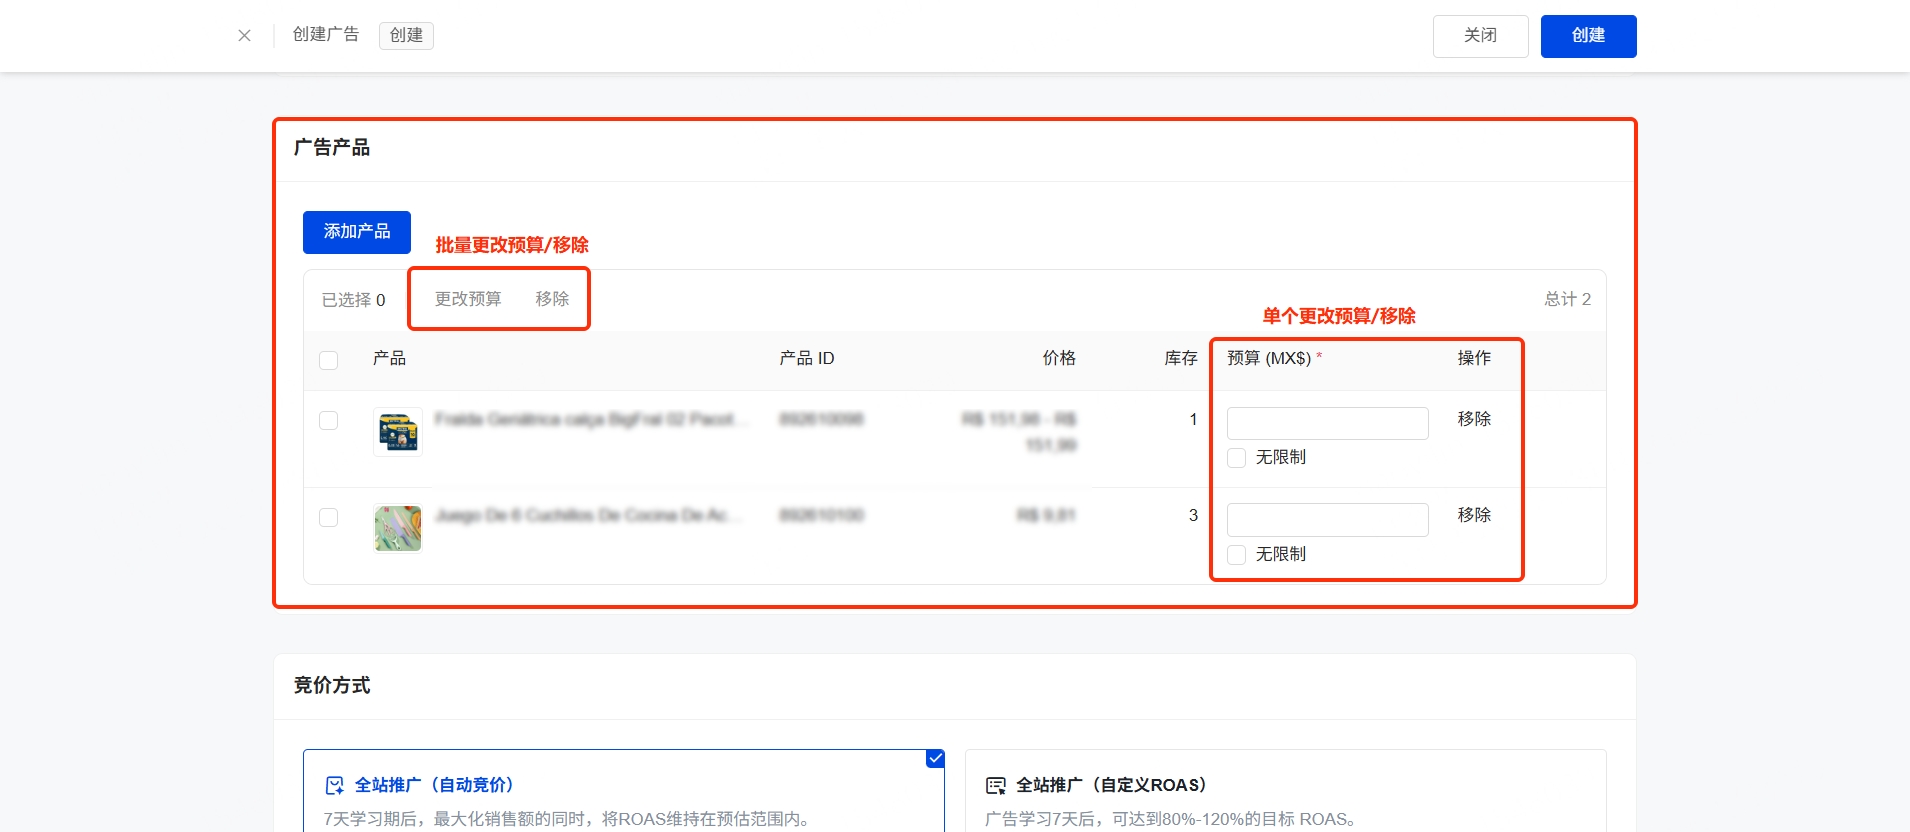Click the budget input of first product

(x=1327, y=423)
